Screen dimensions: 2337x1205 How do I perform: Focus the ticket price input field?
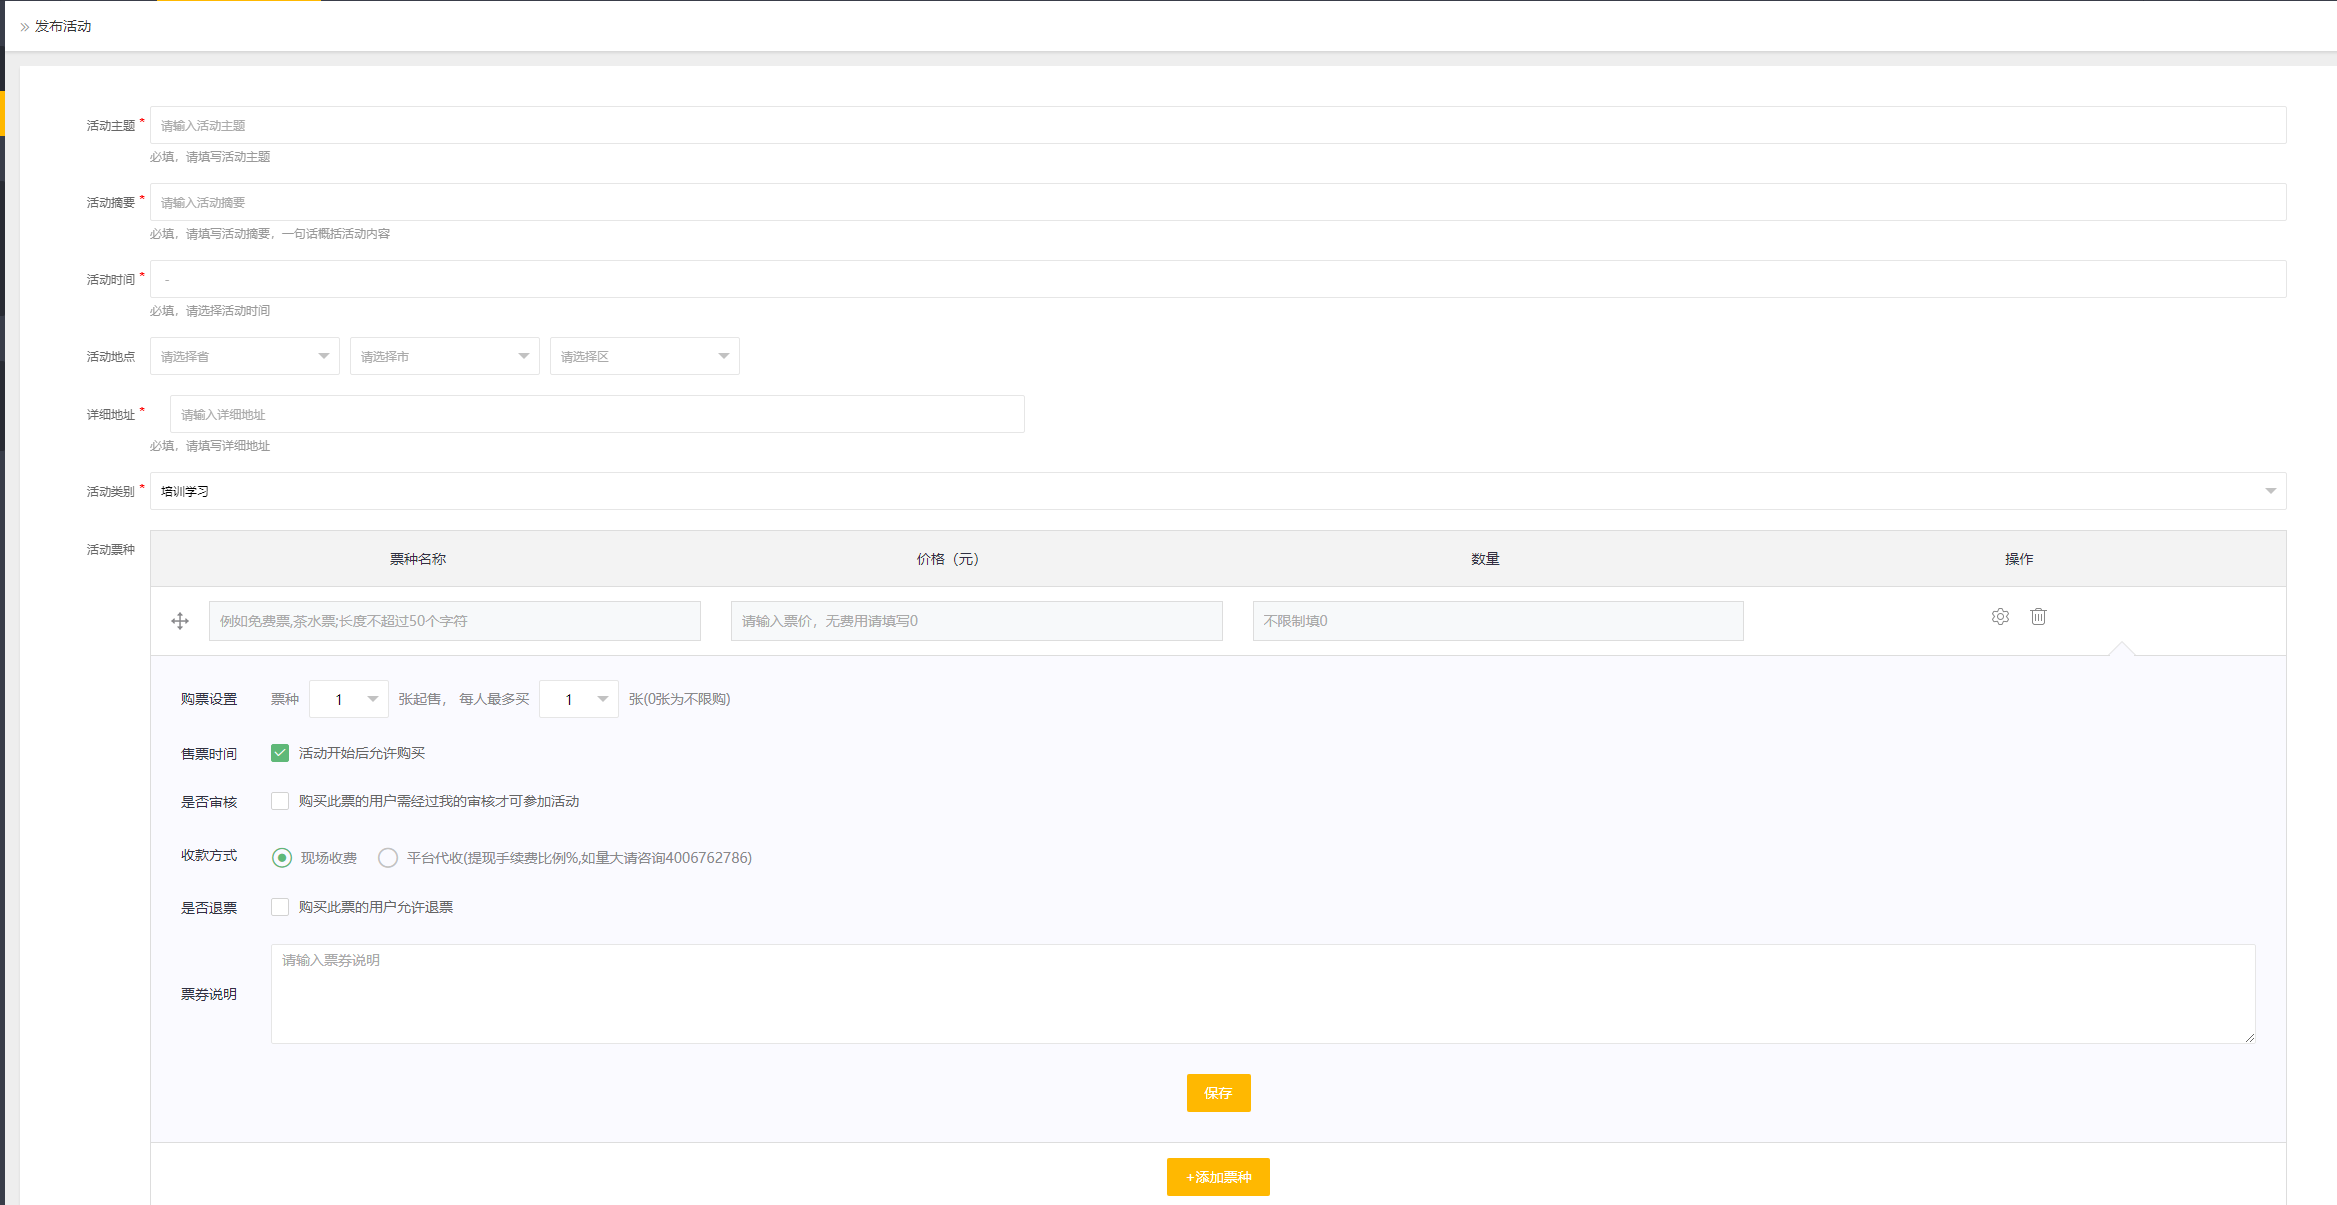coord(977,621)
